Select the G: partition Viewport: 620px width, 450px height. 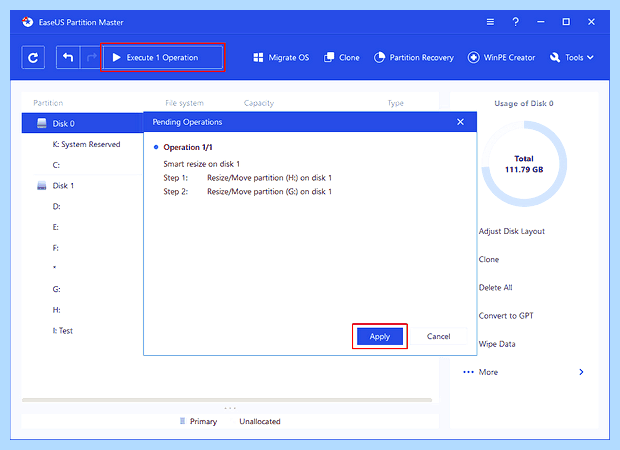[57, 289]
